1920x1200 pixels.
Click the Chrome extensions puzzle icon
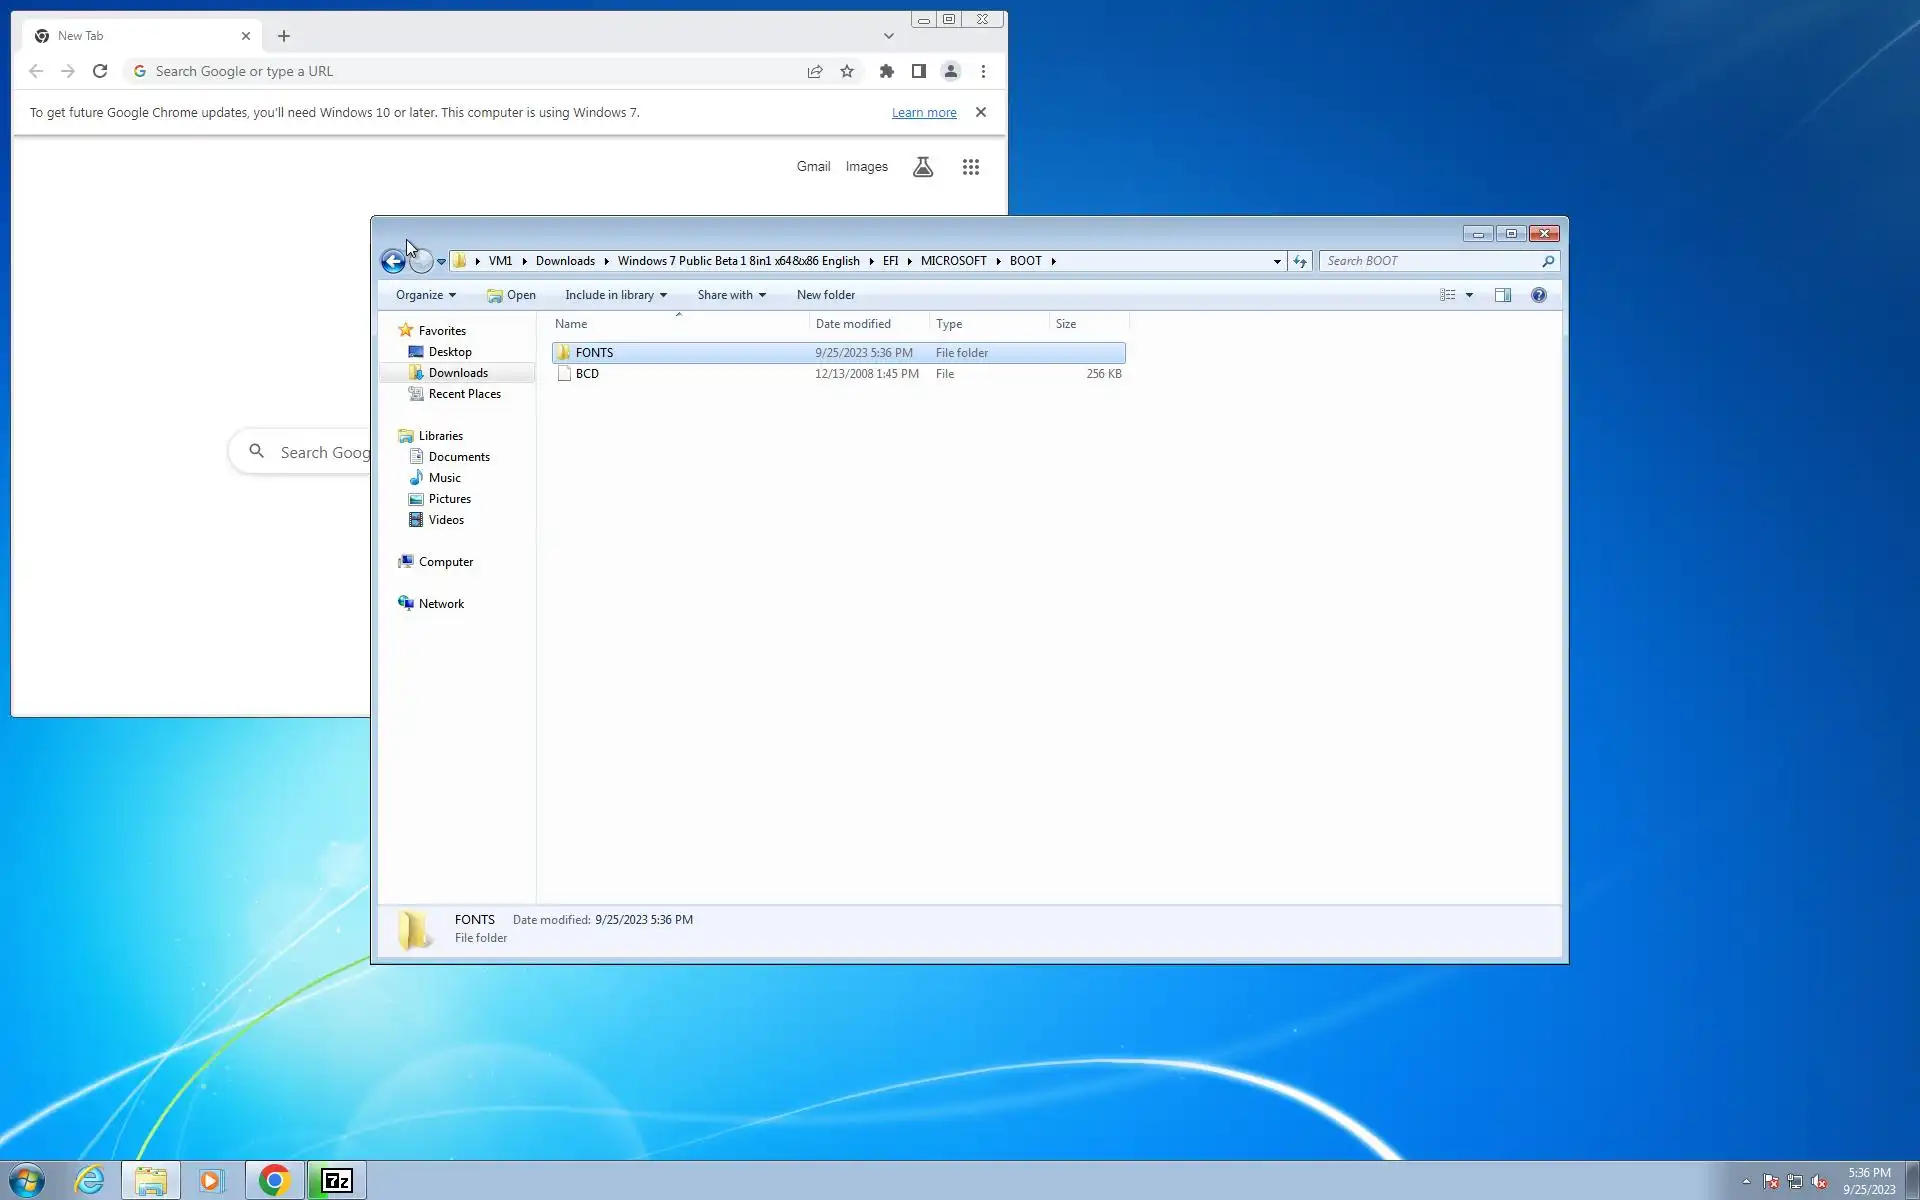pos(886,71)
